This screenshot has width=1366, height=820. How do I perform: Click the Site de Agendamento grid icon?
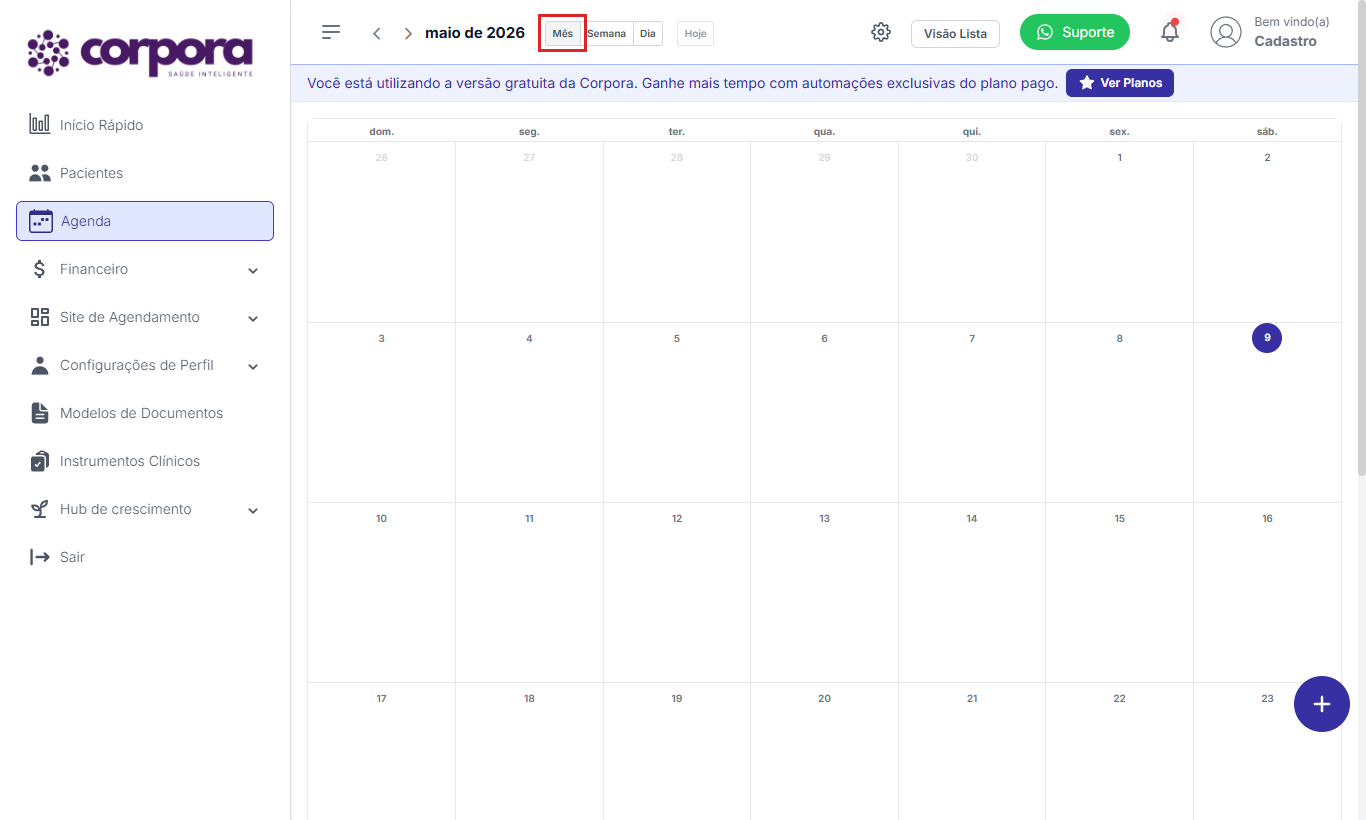(x=40, y=317)
